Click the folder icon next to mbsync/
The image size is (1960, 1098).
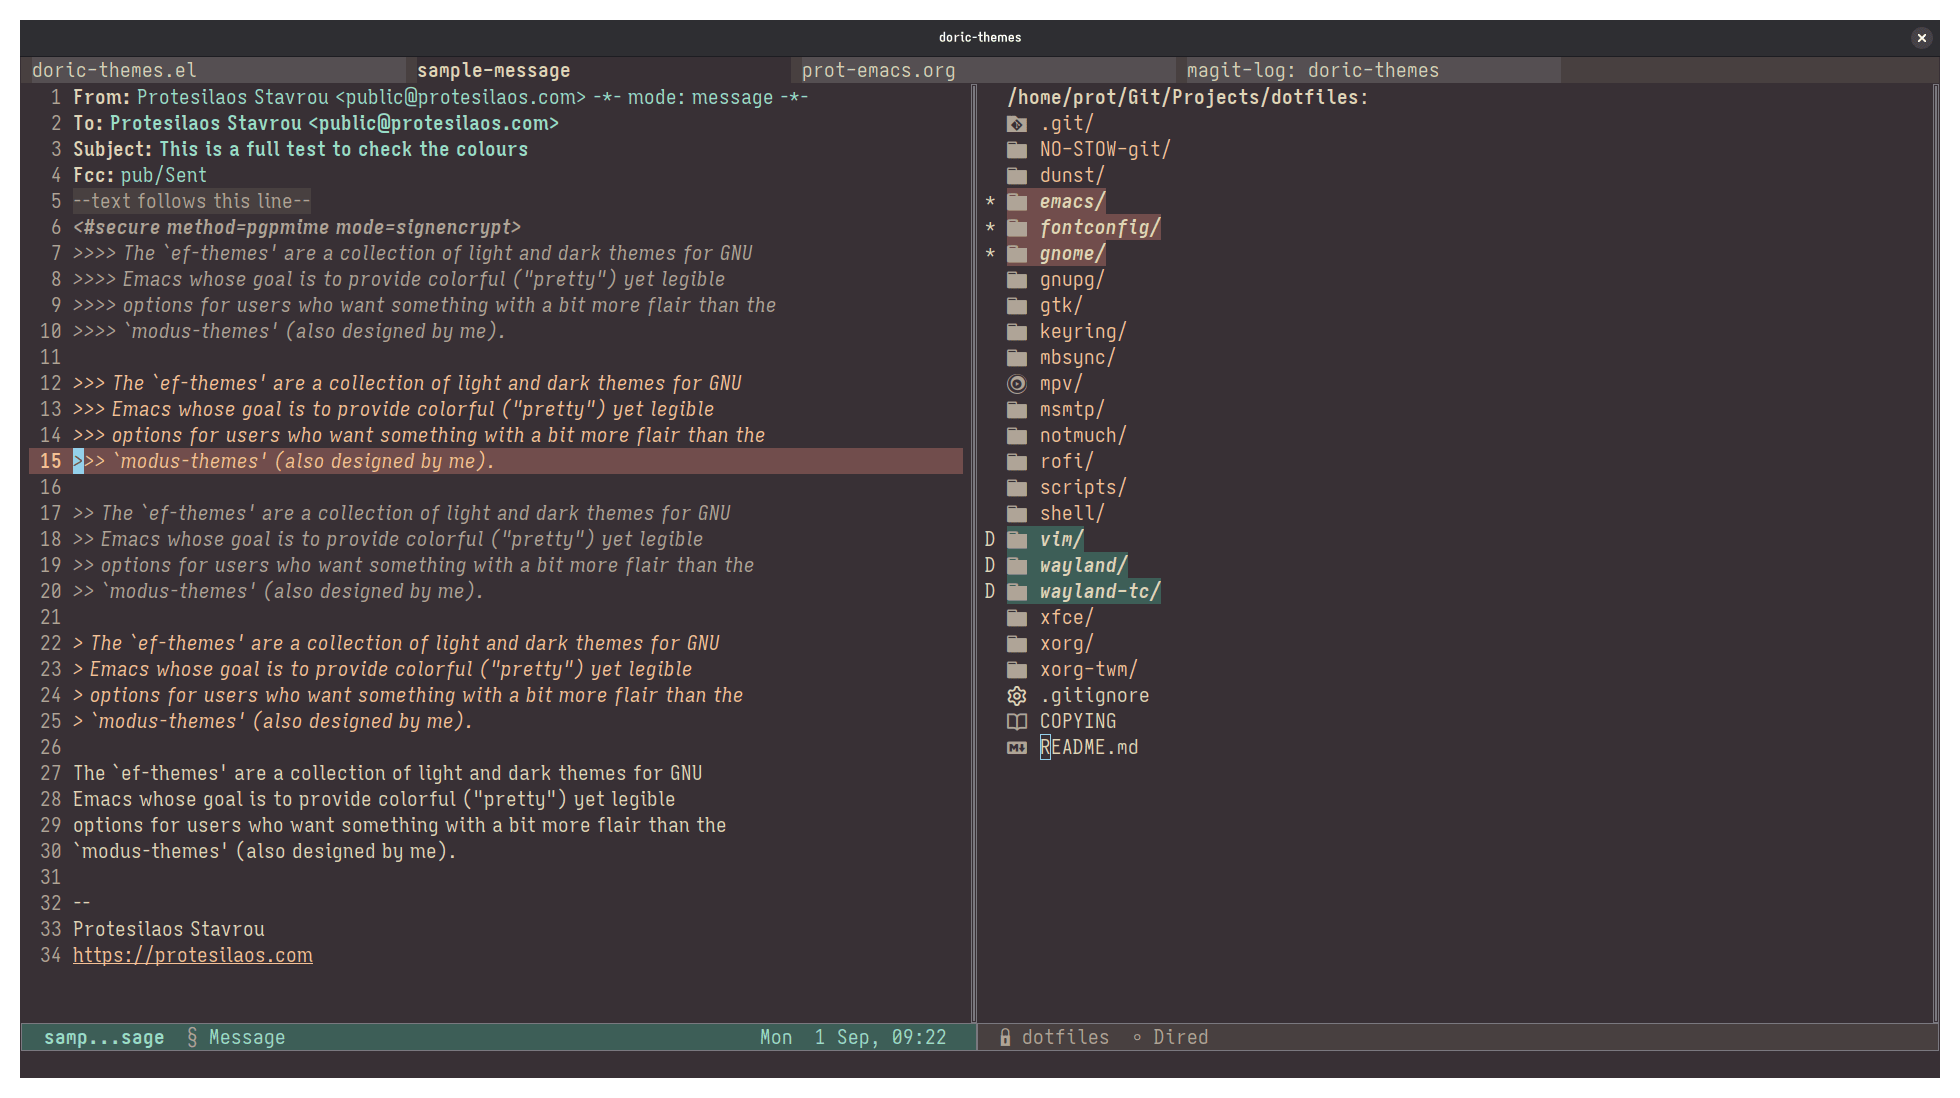[1016, 358]
